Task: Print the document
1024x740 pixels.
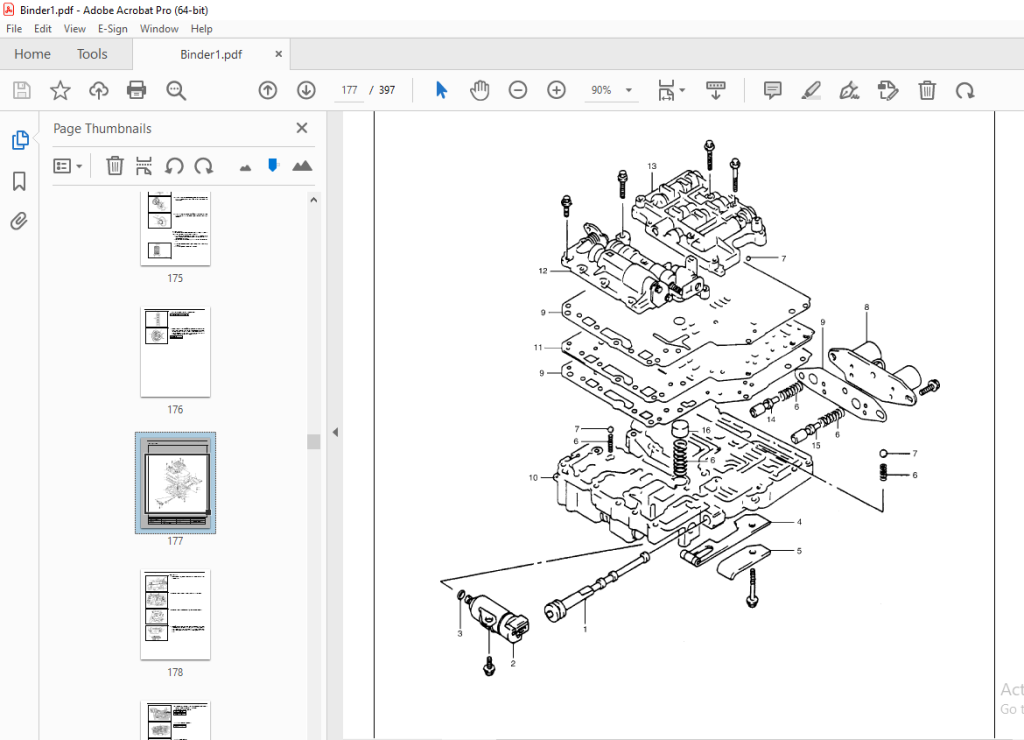Action: (x=136, y=90)
